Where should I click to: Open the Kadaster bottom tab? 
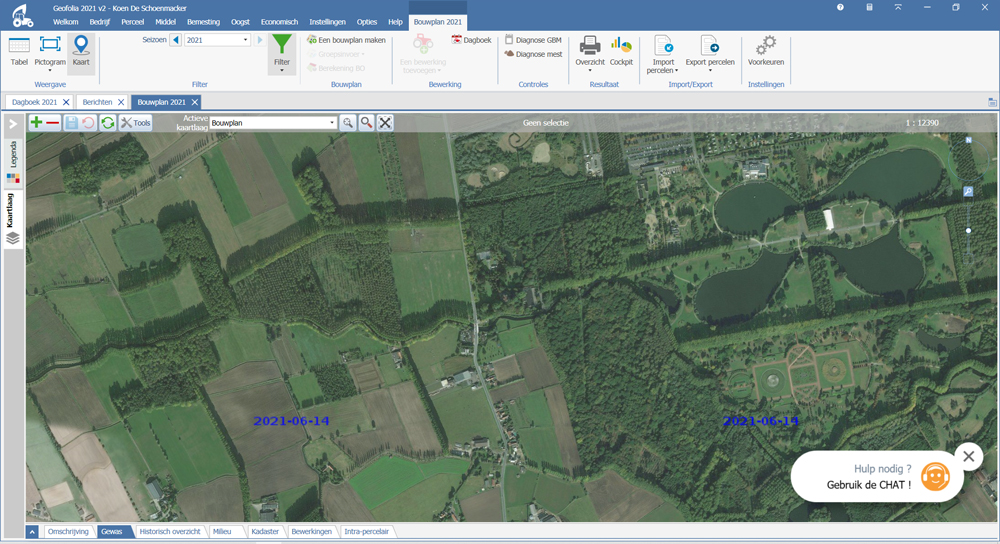tap(265, 531)
